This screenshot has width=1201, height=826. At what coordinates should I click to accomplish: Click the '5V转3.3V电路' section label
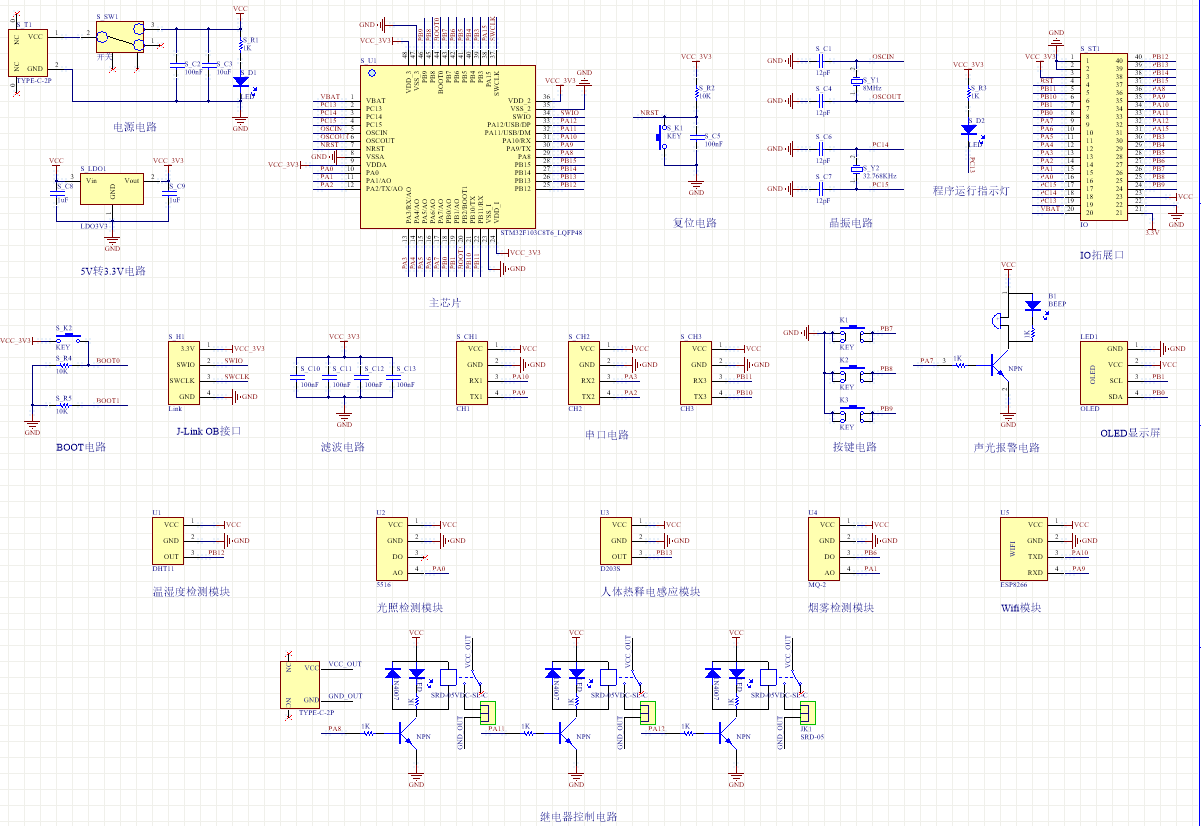(x=113, y=271)
